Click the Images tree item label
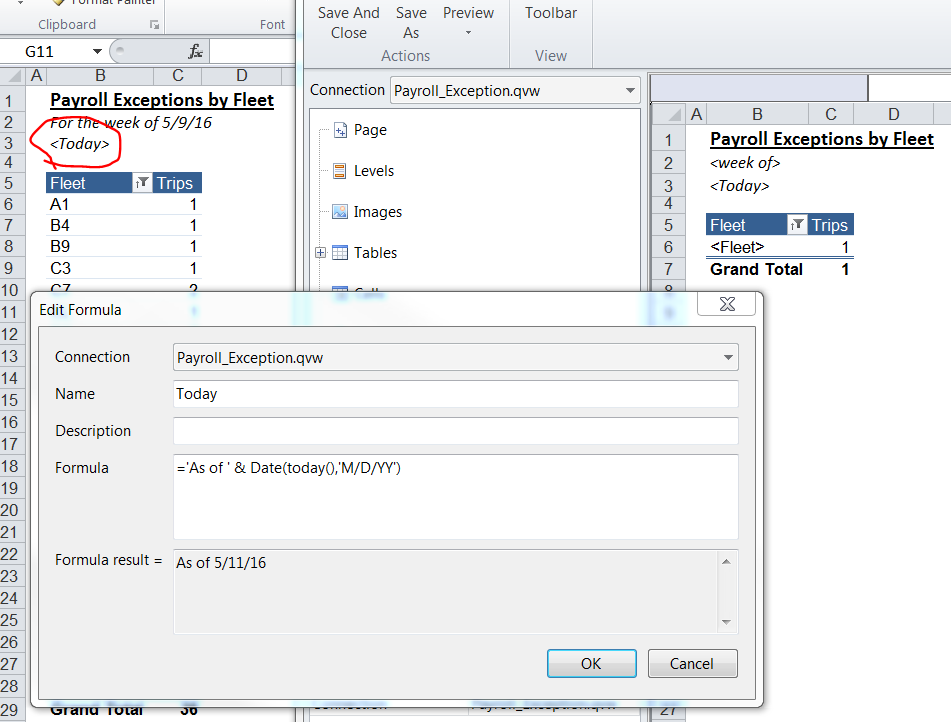 tap(378, 212)
